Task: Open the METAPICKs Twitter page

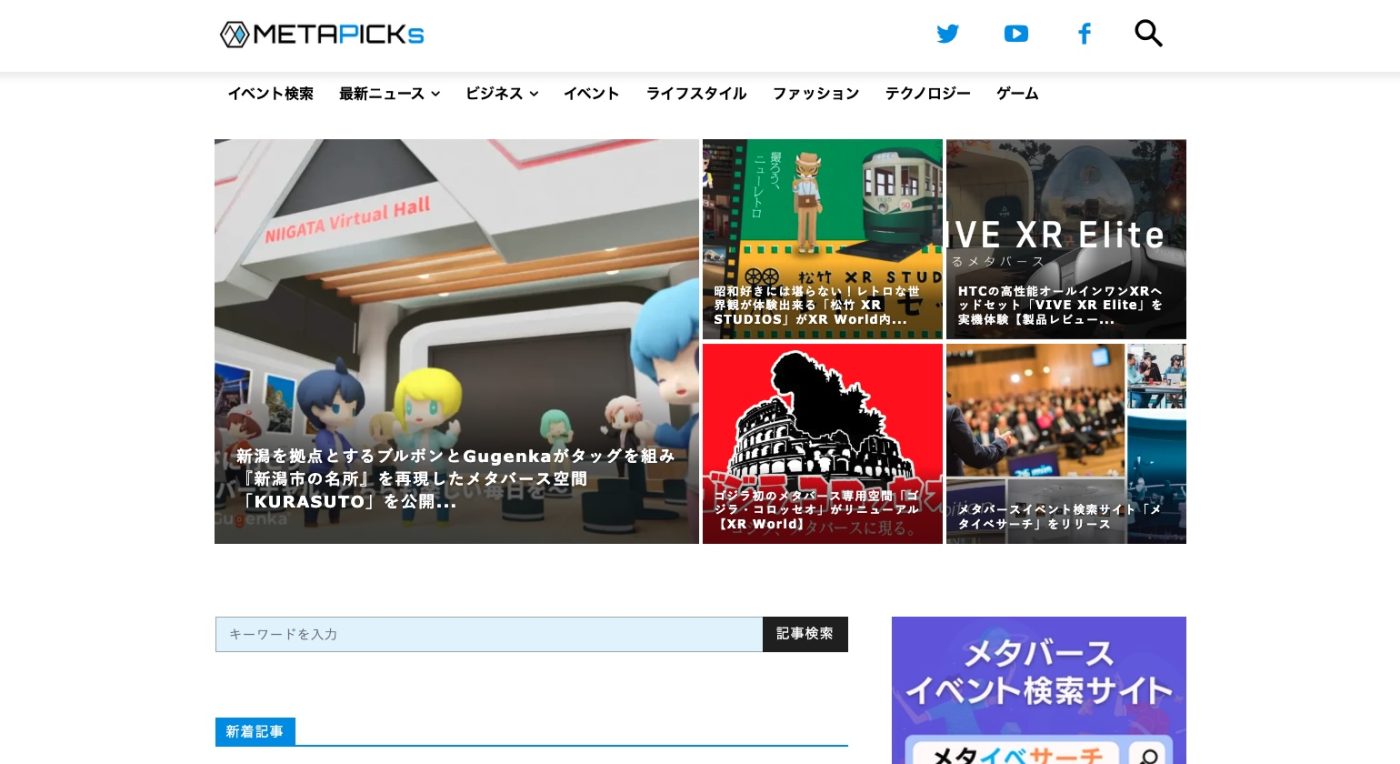Action: [x=947, y=34]
